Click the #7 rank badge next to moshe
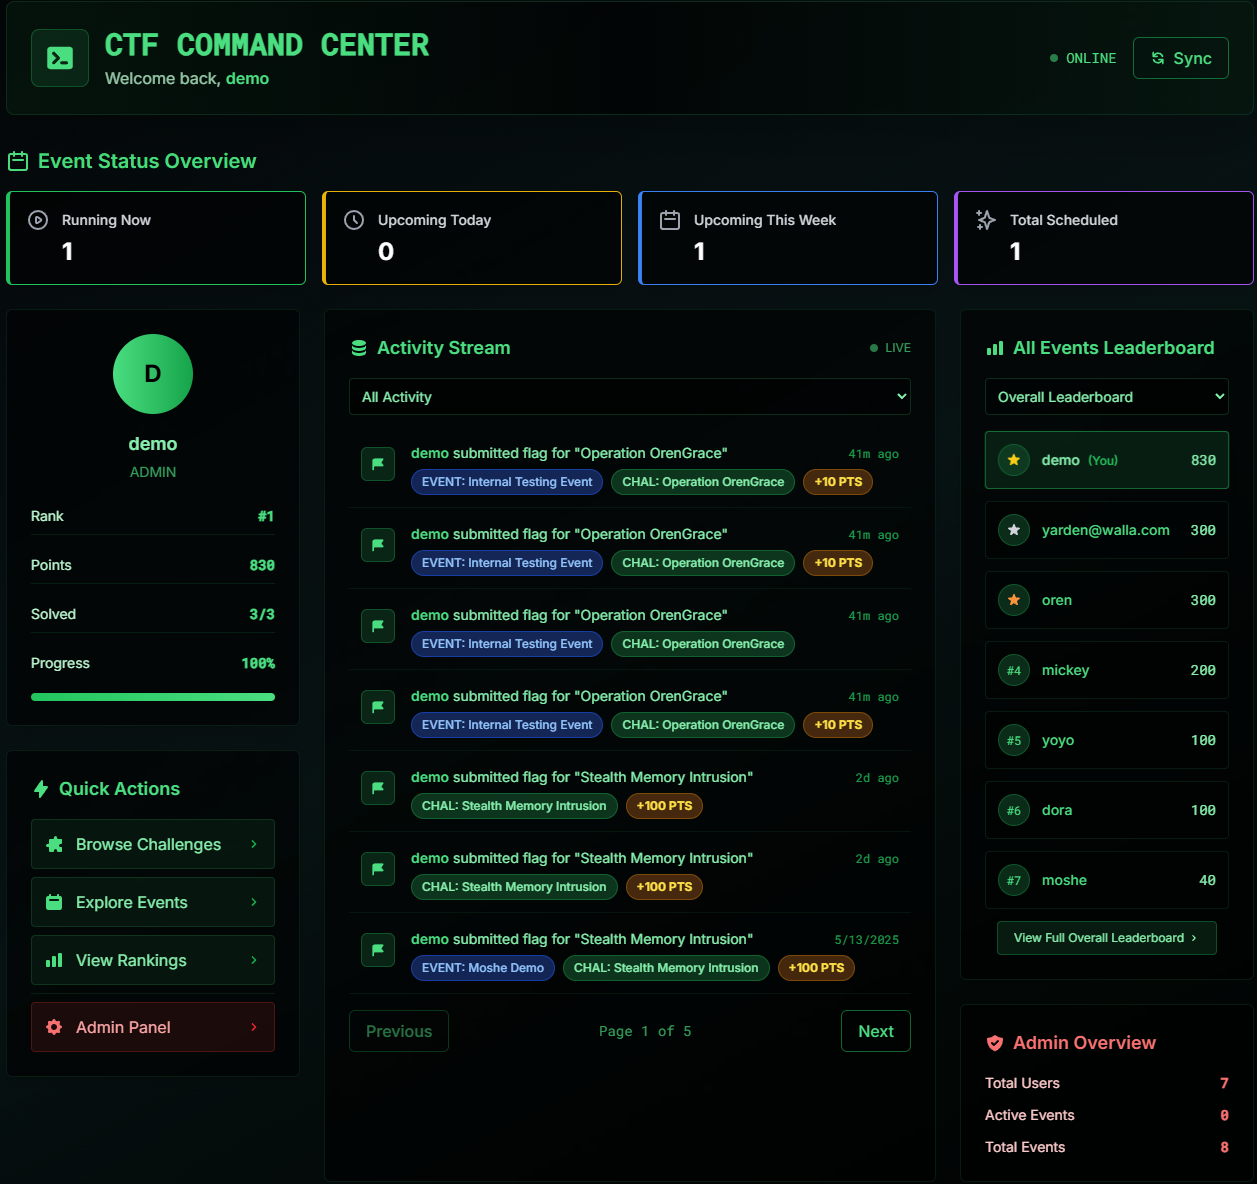Screen dimensions: 1257x1184 coord(1014,880)
